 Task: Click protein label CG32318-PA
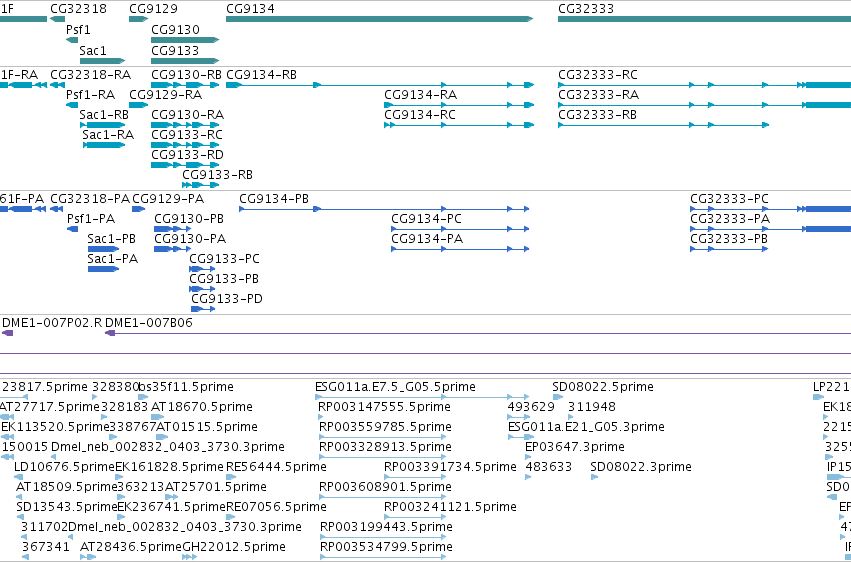pos(90,199)
